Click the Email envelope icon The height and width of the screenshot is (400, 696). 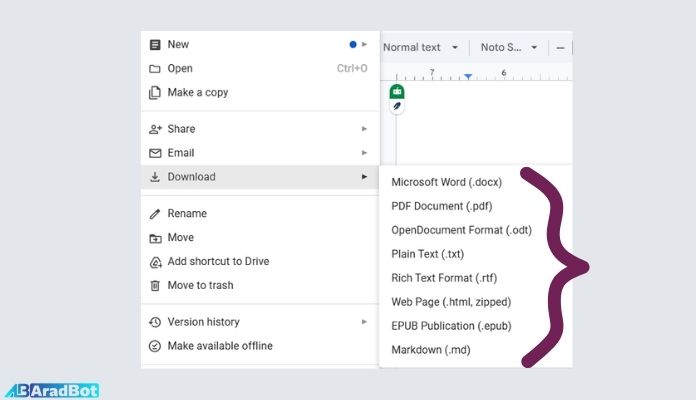click(x=155, y=153)
